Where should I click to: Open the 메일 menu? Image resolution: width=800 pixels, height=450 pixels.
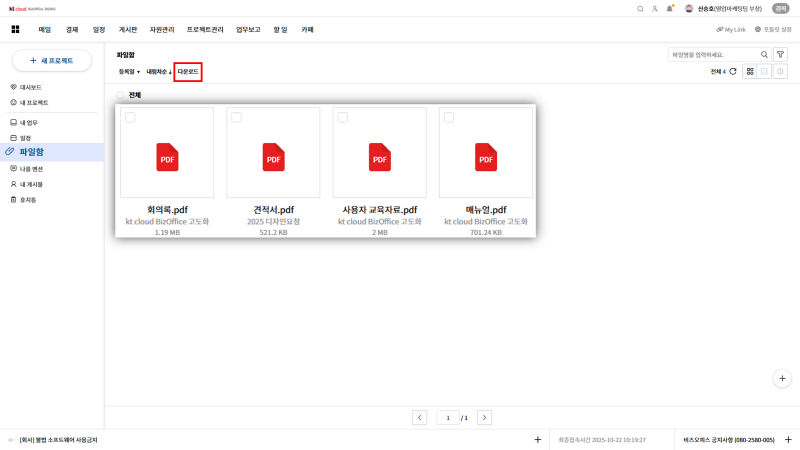[x=45, y=30]
